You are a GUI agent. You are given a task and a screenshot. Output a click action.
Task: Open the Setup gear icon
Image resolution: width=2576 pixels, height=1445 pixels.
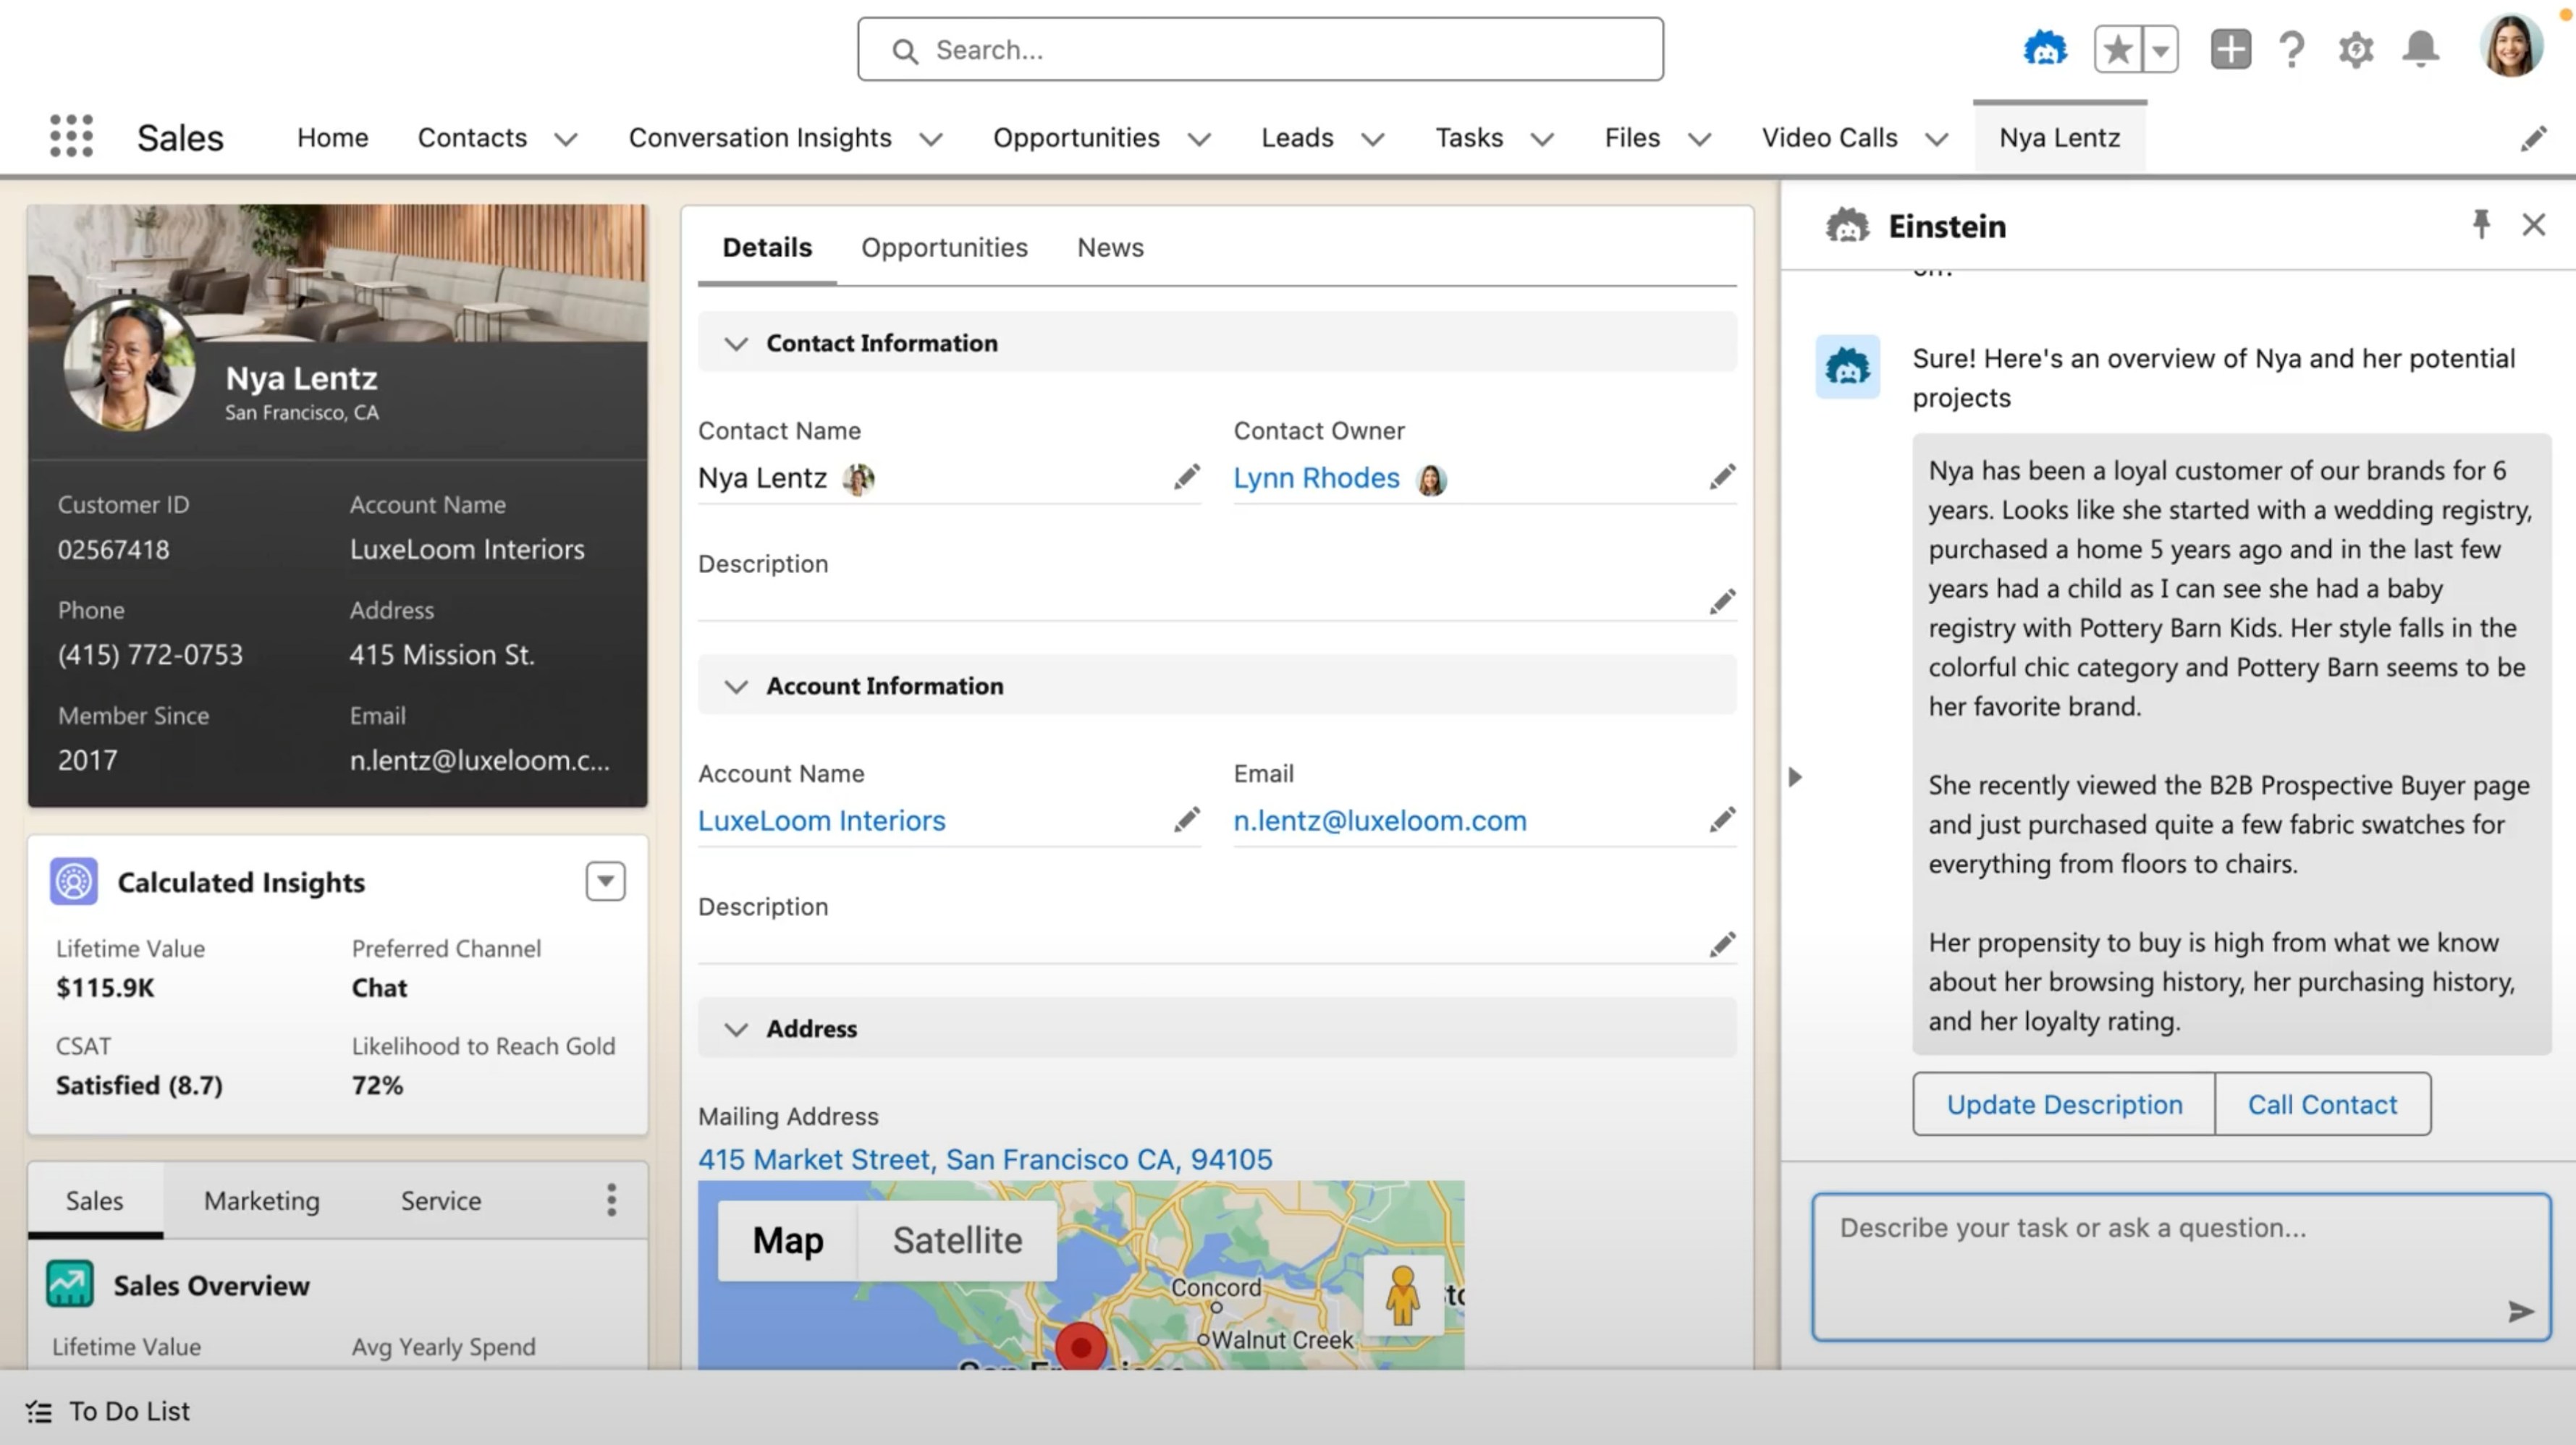coord(2355,49)
